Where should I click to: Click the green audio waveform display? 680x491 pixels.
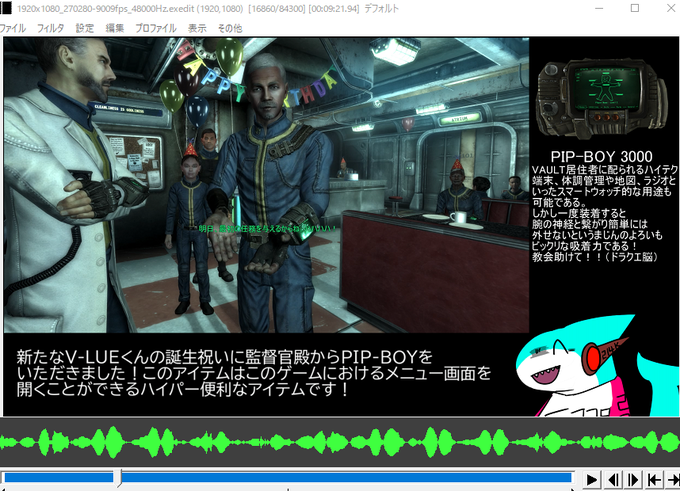point(340,442)
